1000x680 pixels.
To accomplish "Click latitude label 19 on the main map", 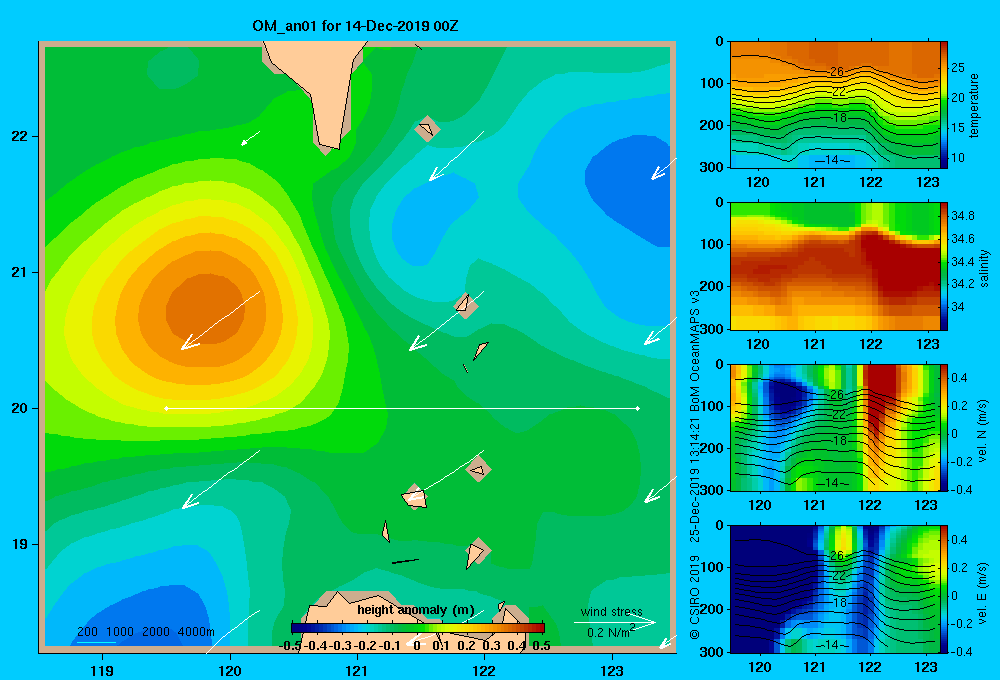I will [20, 544].
